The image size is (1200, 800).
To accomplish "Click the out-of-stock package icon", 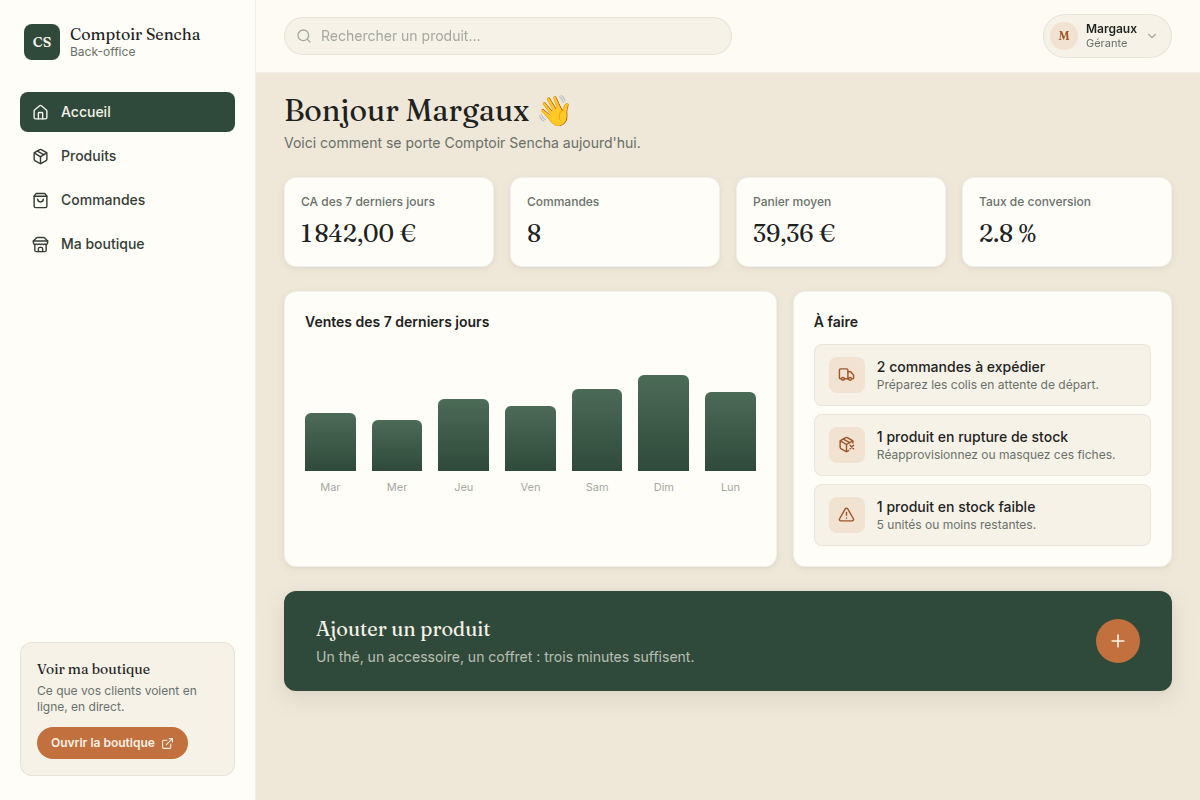I will [x=847, y=445].
